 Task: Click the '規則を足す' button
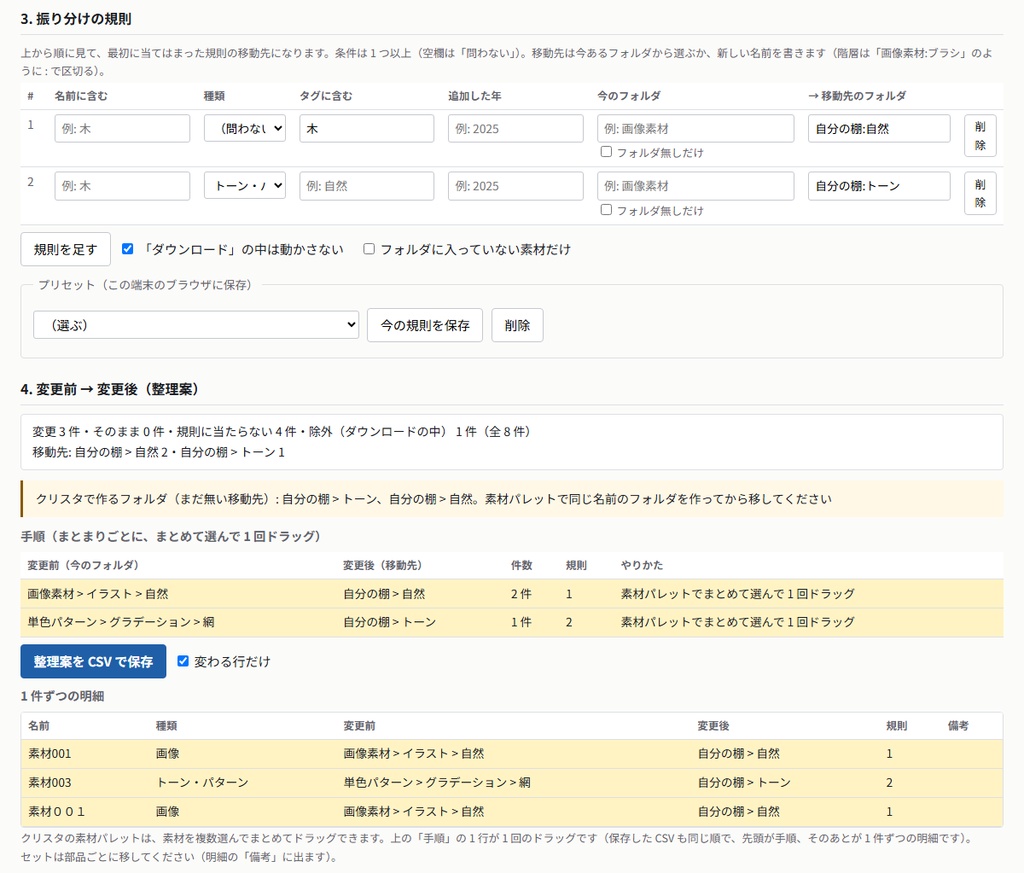(65, 249)
